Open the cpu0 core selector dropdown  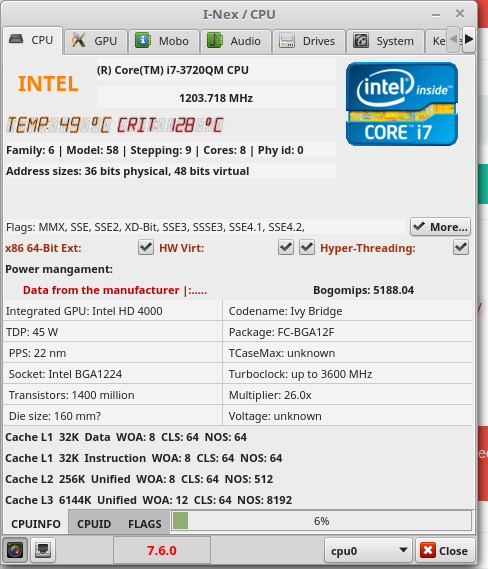click(368, 551)
